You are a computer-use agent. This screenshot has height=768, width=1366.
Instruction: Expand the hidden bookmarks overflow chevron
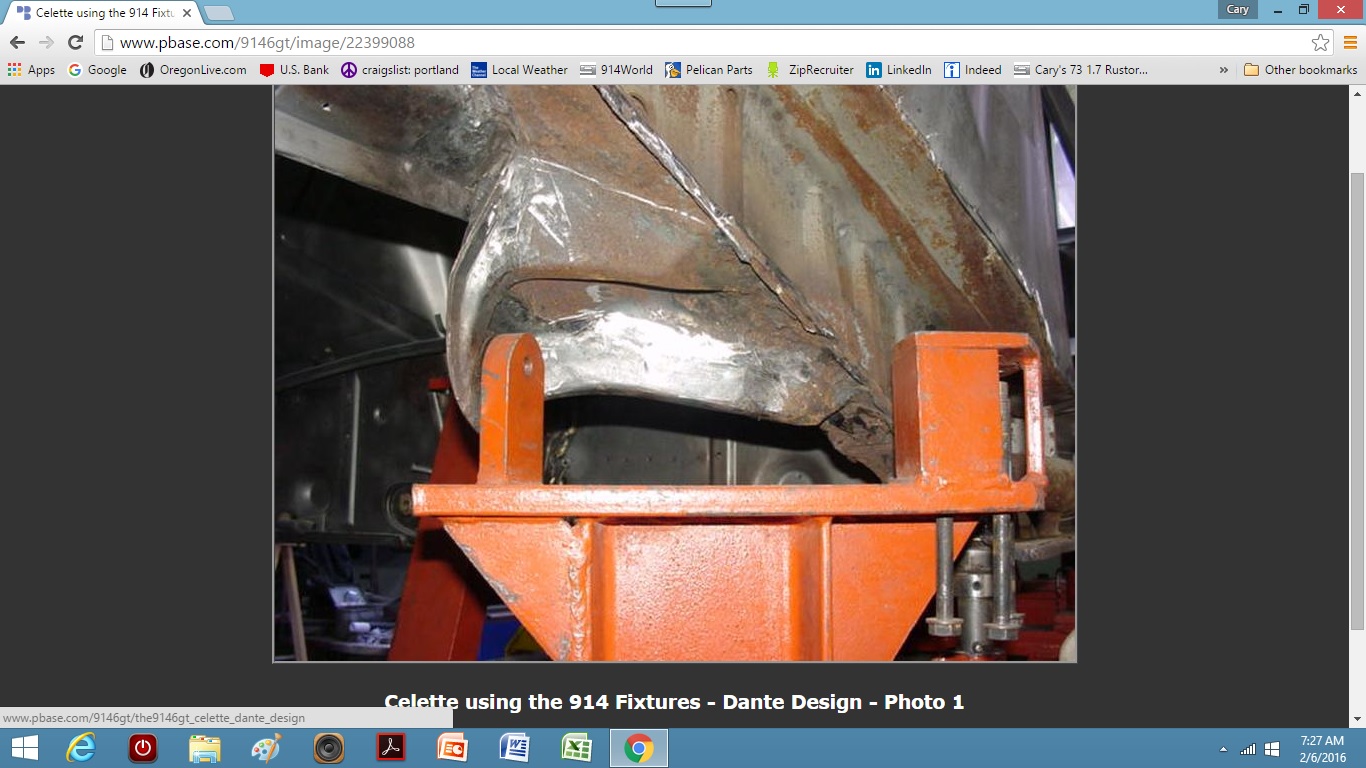pos(1223,70)
